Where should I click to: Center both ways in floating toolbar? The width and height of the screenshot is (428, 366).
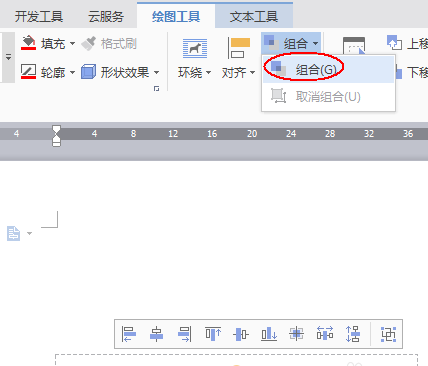296,334
